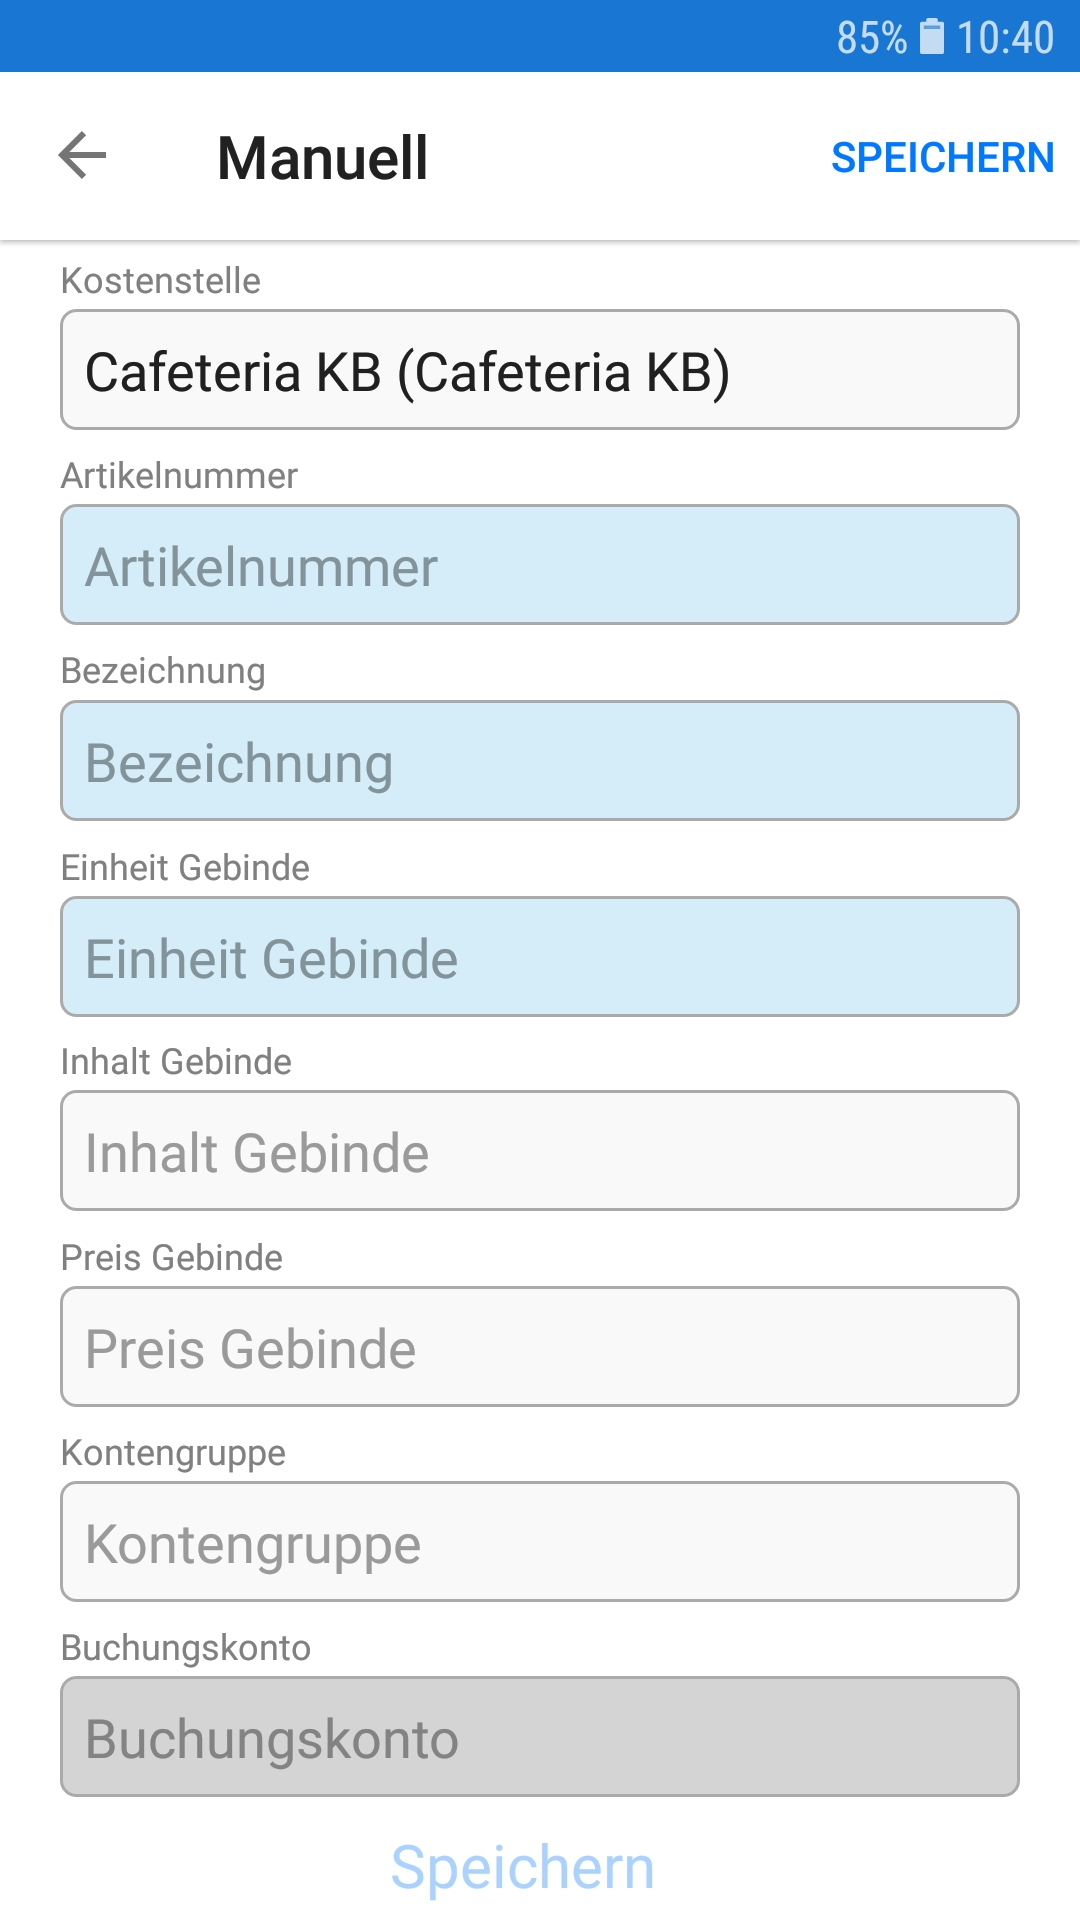Click into the Bezeichnung text box
This screenshot has height=1920, width=1080.
tap(540, 761)
